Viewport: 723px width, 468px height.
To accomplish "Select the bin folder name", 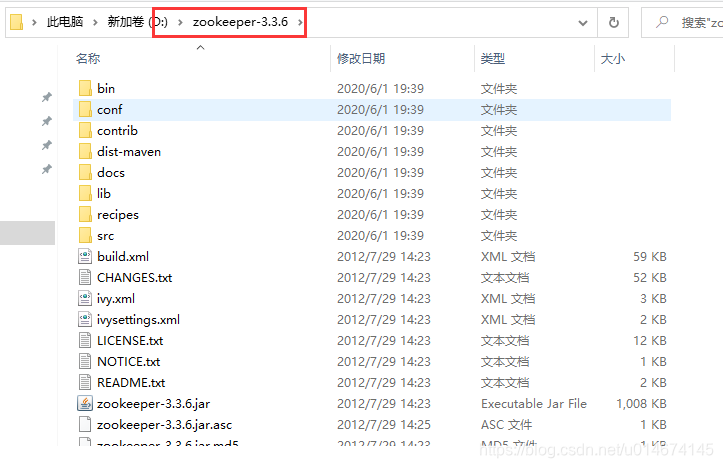I will [x=106, y=89].
